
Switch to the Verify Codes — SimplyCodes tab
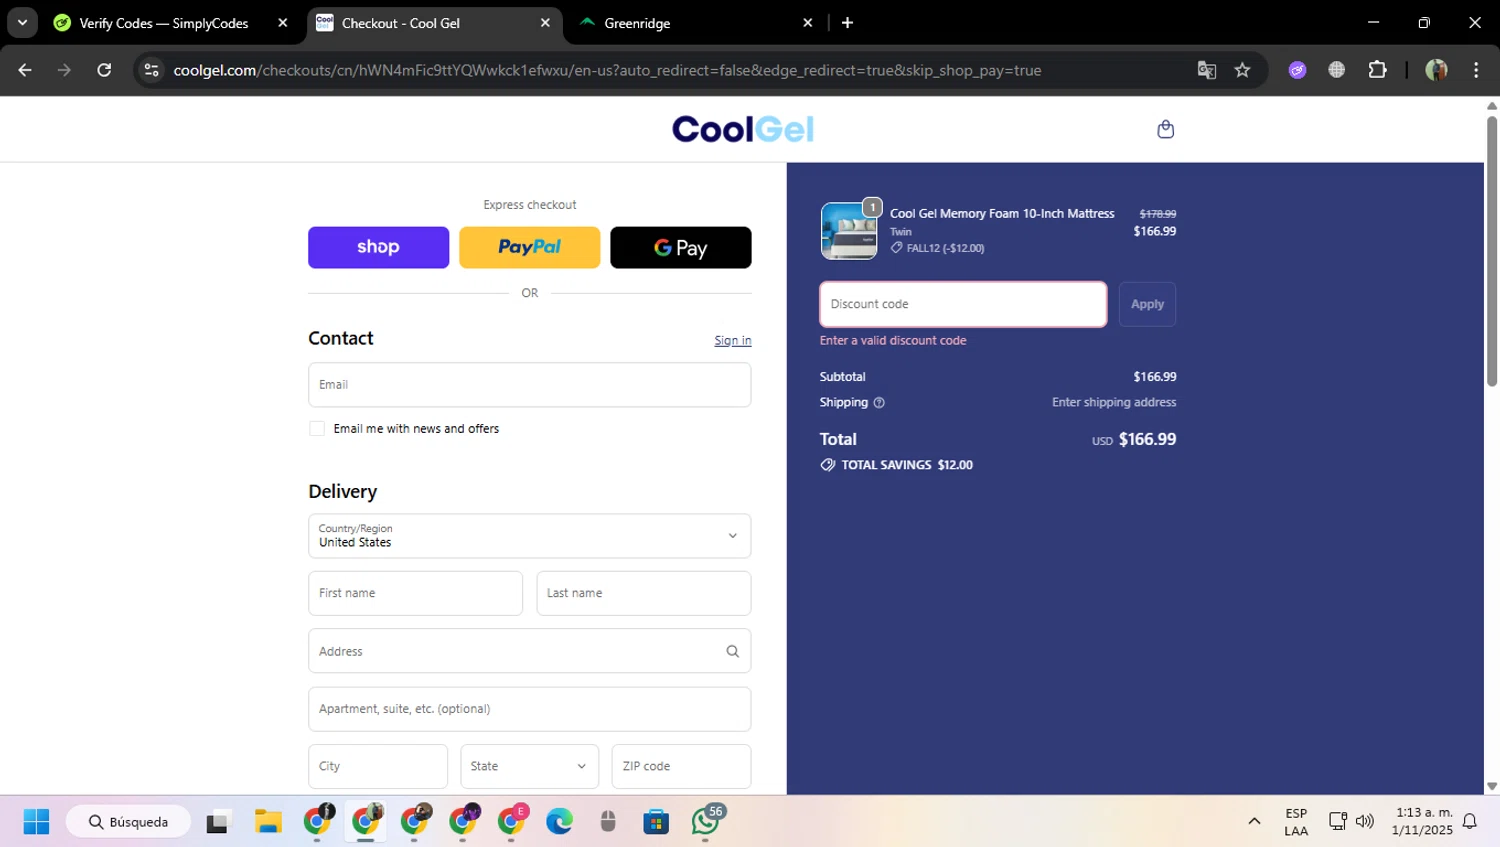pos(164,23)
